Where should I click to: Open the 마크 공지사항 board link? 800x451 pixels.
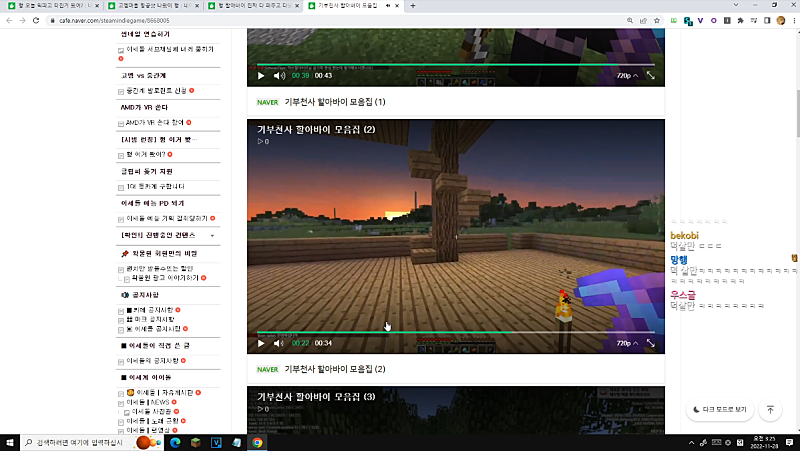coord(151,319)
